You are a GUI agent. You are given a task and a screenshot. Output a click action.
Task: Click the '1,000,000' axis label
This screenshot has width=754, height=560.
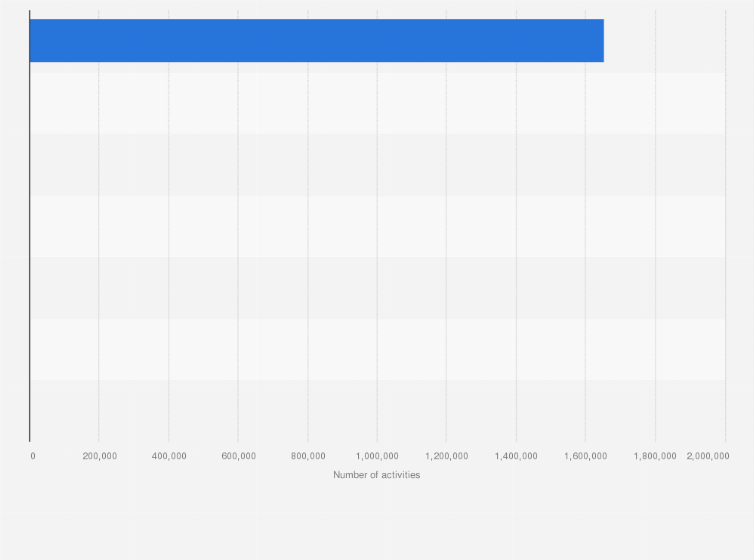(377, 456)
